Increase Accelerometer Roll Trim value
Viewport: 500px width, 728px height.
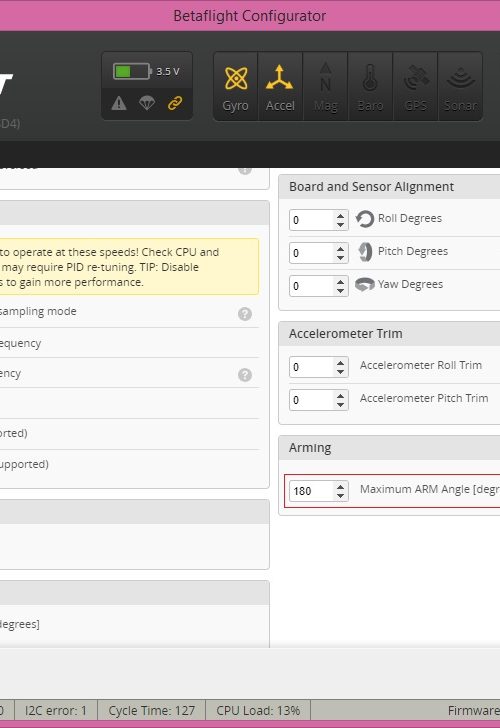[x=340, y=363]
